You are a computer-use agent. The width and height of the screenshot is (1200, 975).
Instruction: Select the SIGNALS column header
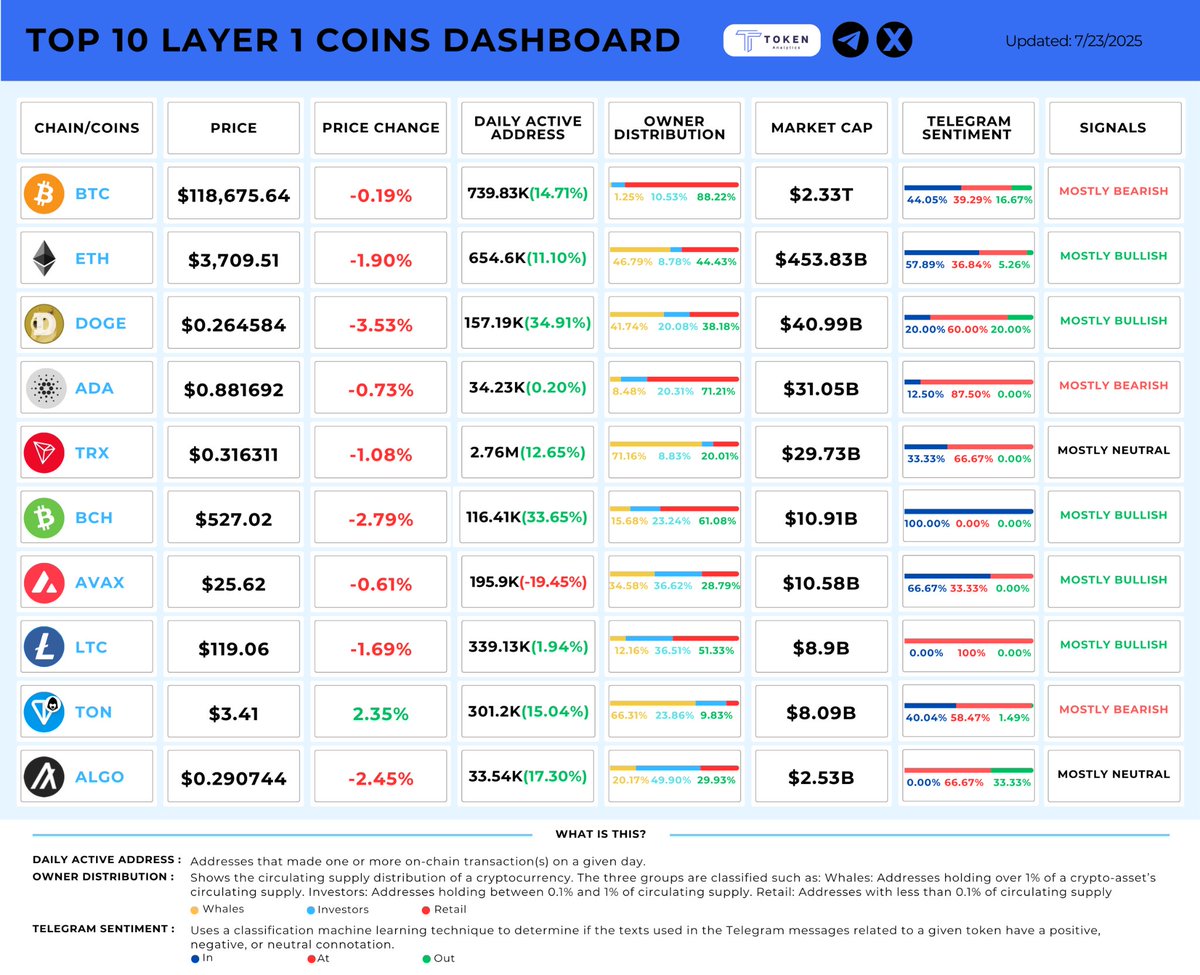click(x=1113, y=127)
